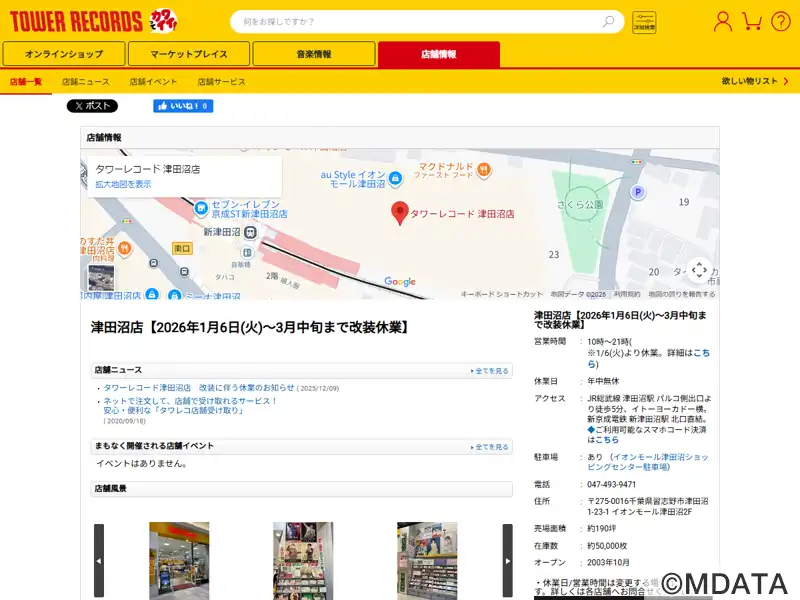Click the X ポスト share button
The image size is (800, 600).
[x=92, y=106]
